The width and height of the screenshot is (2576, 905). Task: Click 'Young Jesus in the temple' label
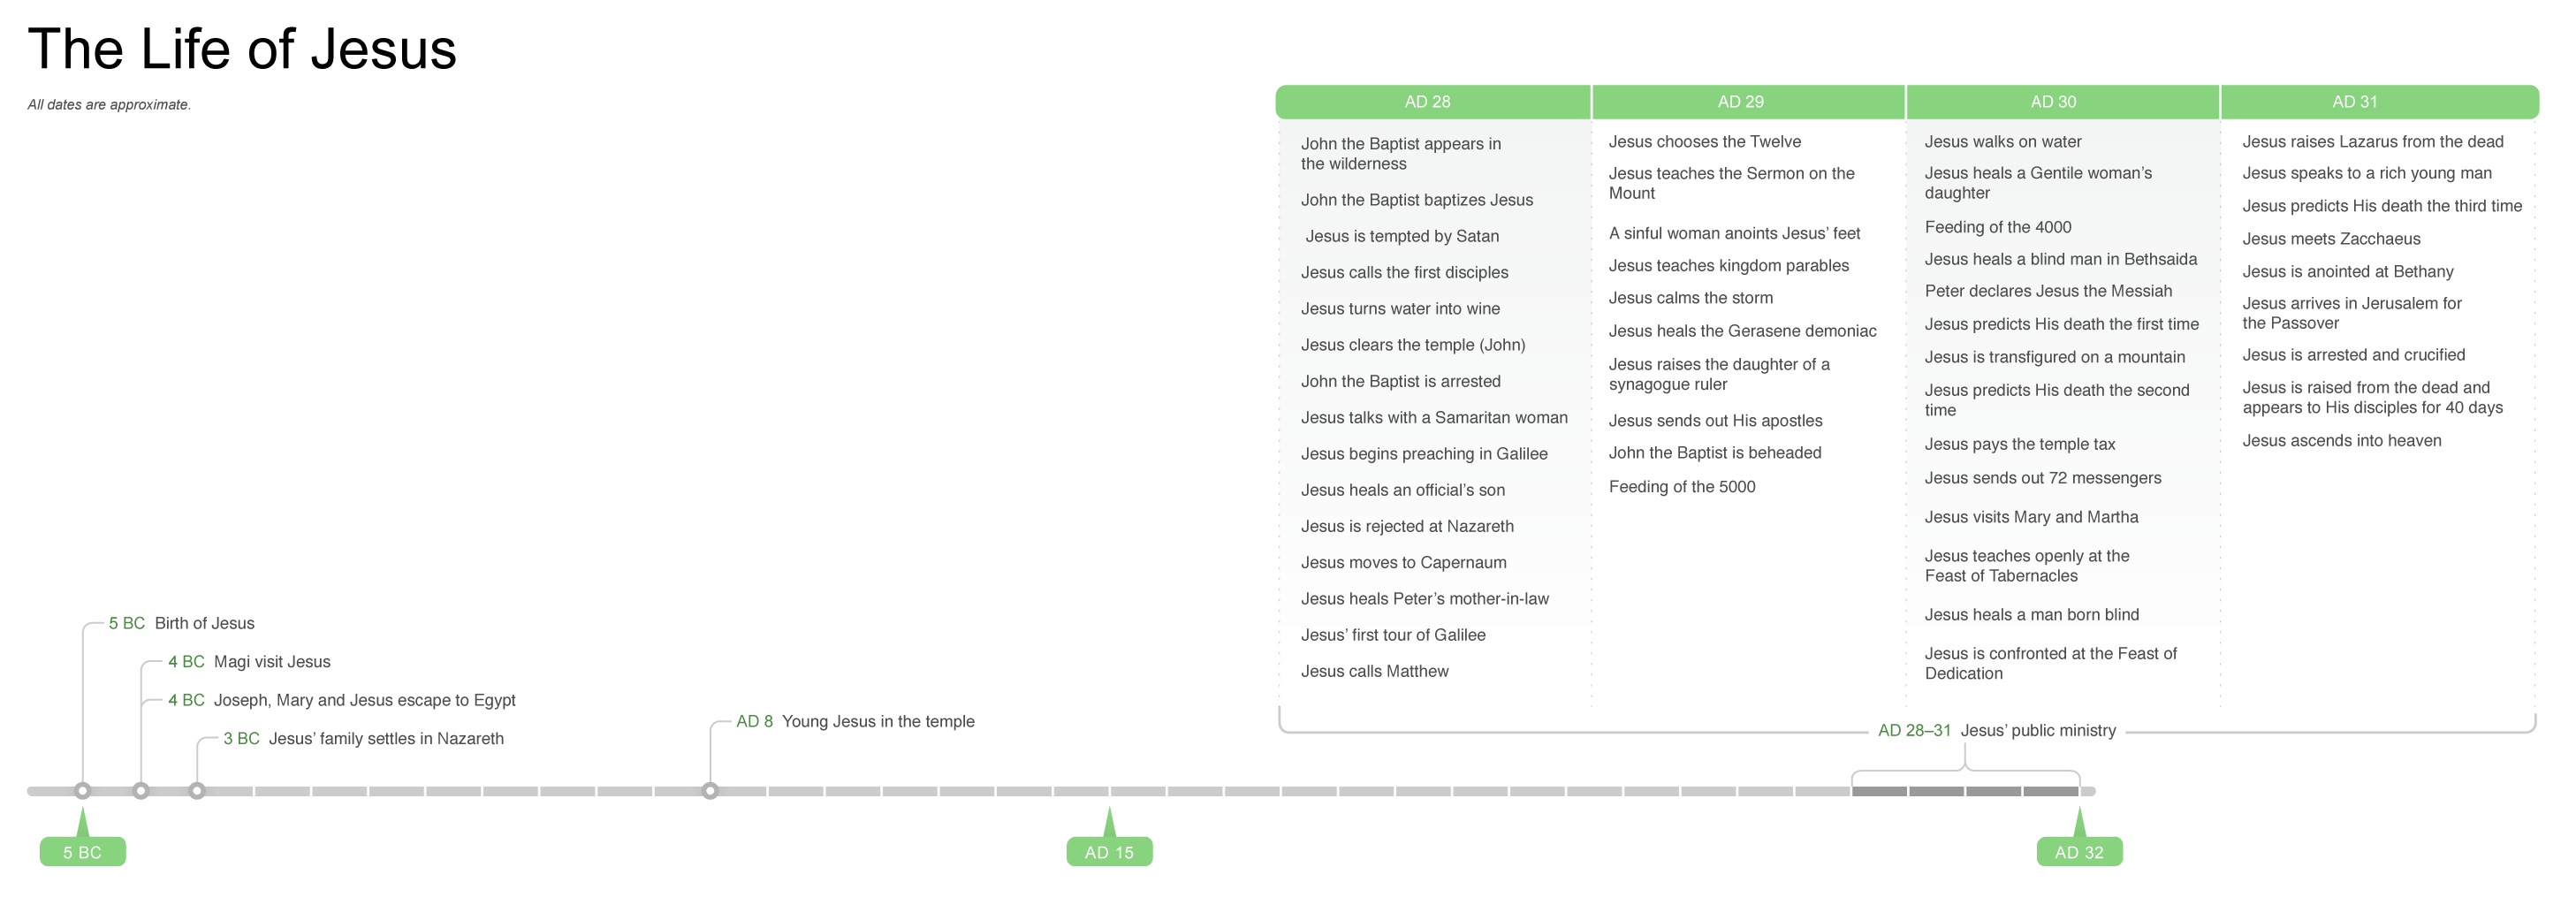[x=877, y=721]
